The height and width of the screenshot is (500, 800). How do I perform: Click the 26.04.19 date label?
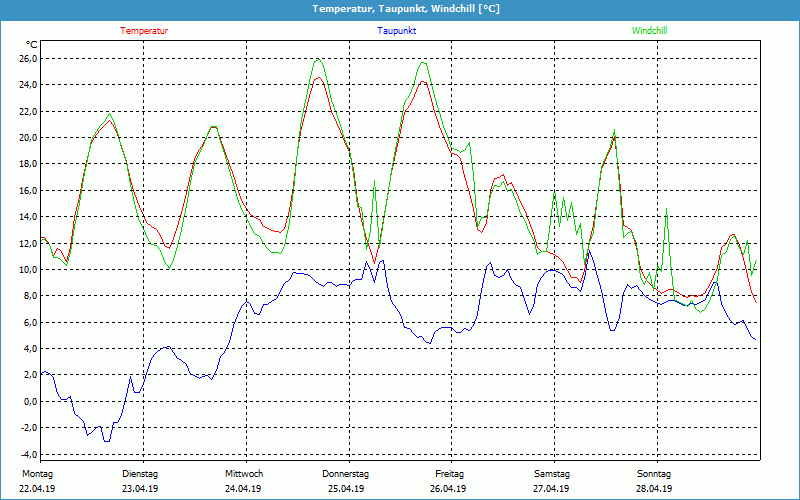(x=448, y=489)
